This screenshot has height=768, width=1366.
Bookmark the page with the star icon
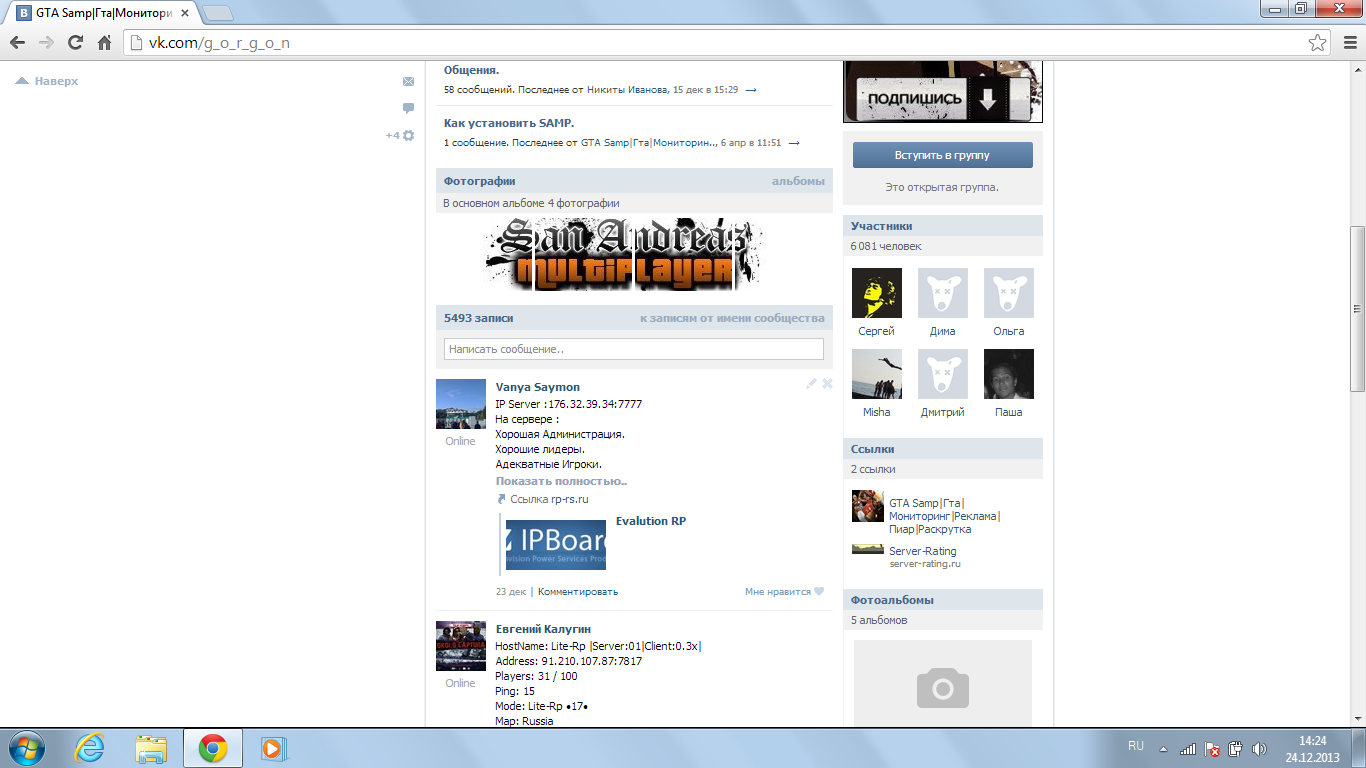[1318, 43]
